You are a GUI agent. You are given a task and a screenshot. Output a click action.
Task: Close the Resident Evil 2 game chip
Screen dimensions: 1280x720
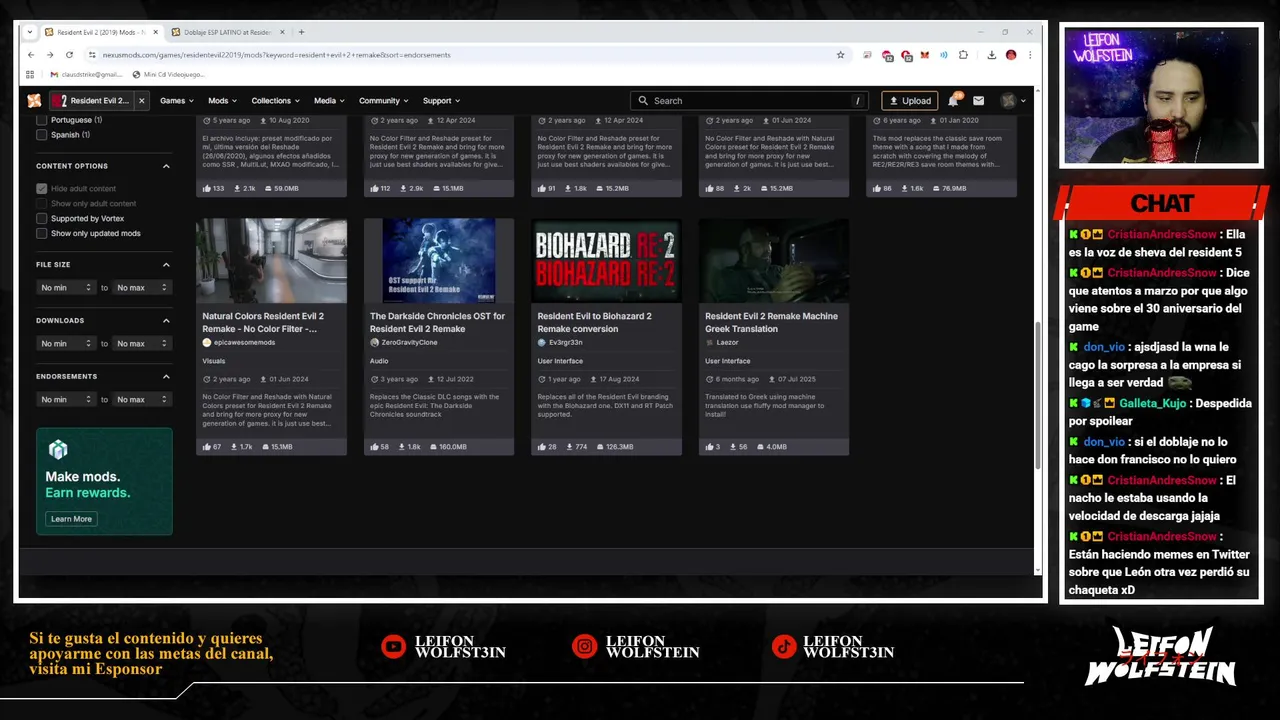click(141, 101)
